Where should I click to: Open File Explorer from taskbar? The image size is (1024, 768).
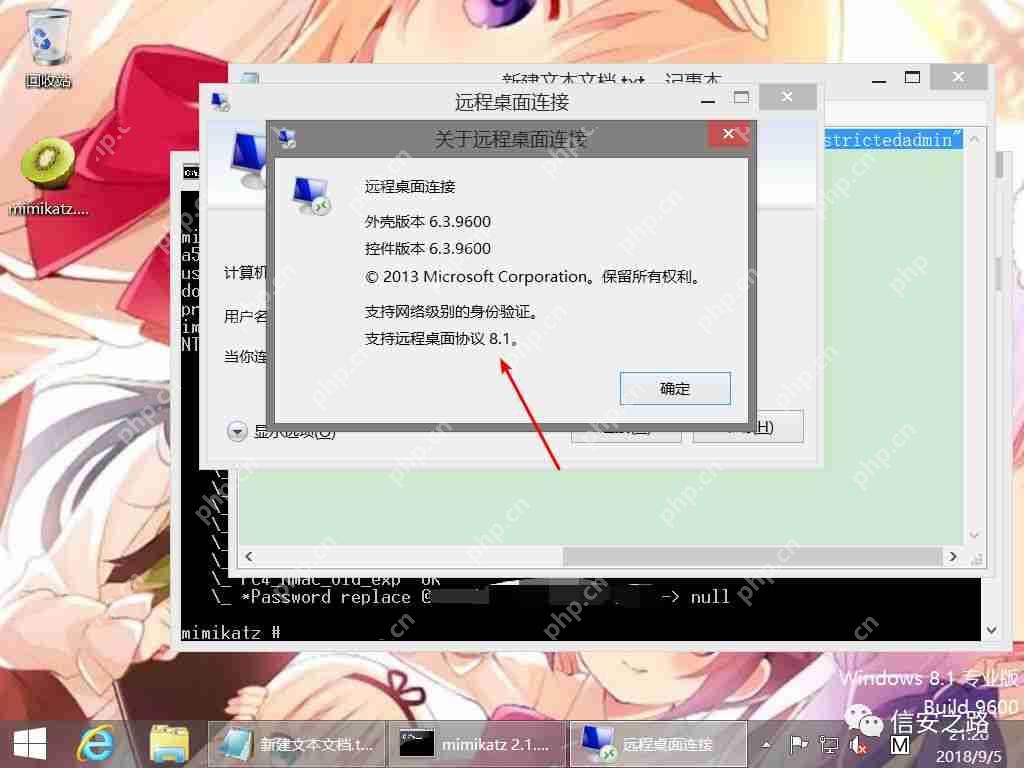point(169,744)
